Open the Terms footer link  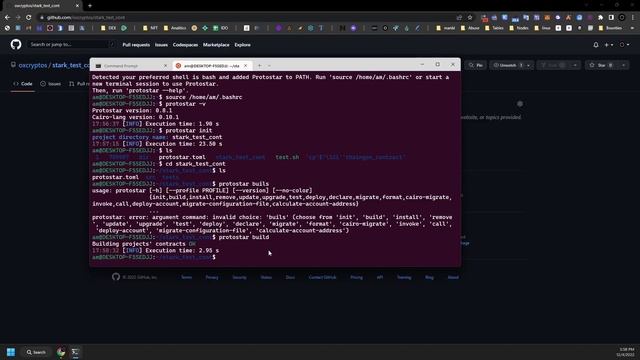click(x=187, y=277)
